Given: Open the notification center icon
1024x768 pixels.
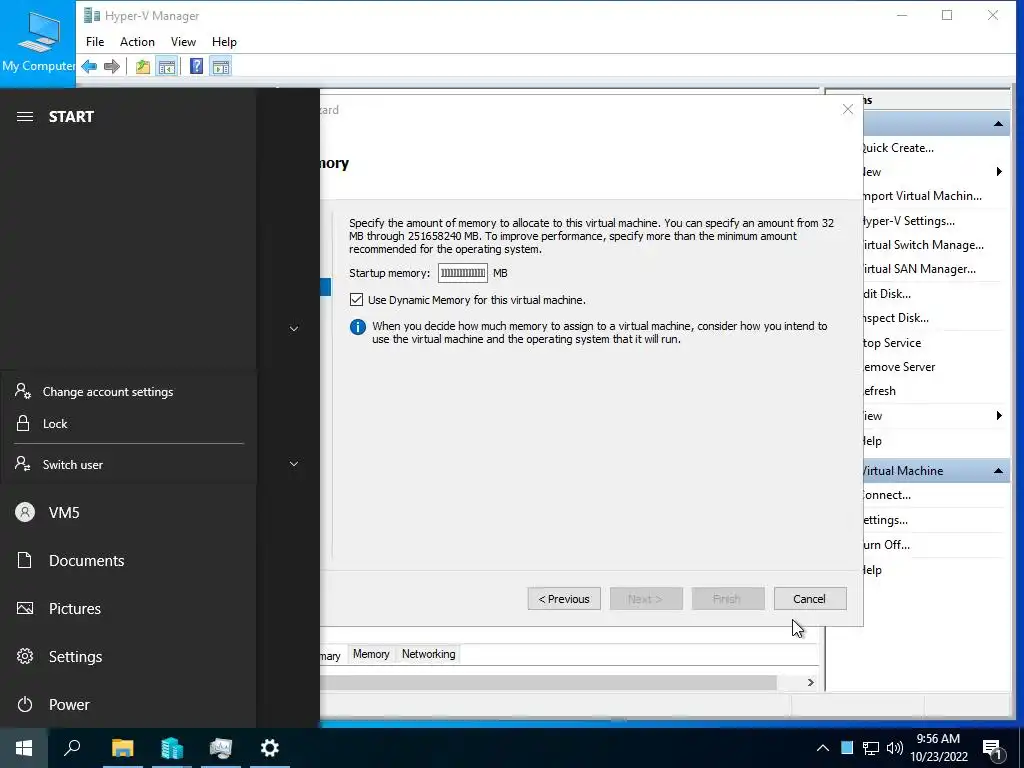Looking at the screenshot, I should pos(992,748).
